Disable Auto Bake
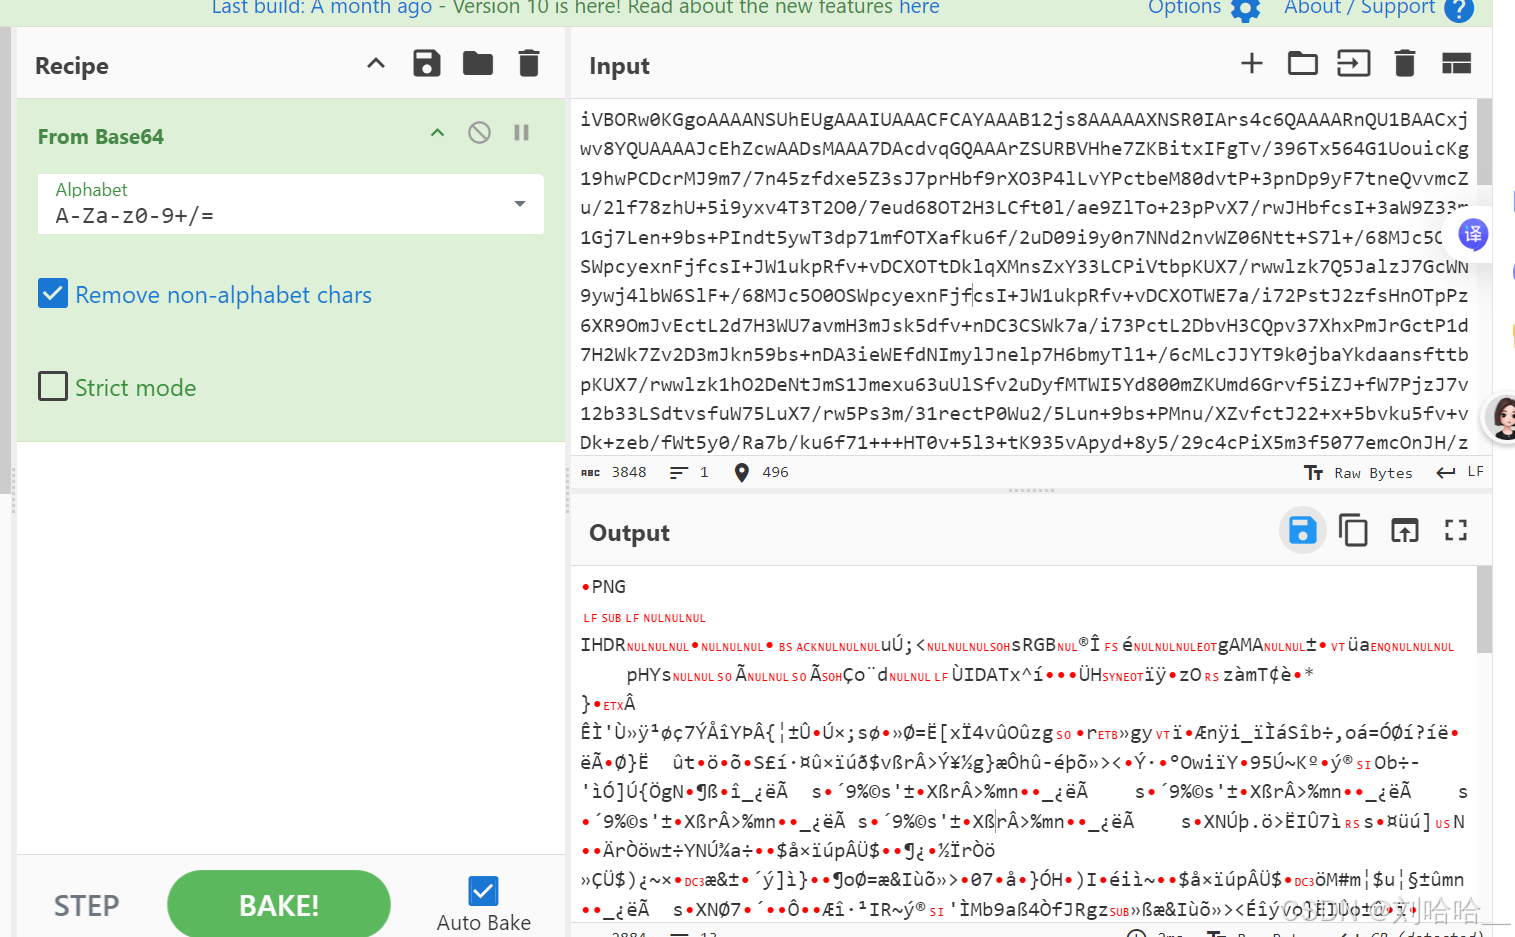 [483, 891]
